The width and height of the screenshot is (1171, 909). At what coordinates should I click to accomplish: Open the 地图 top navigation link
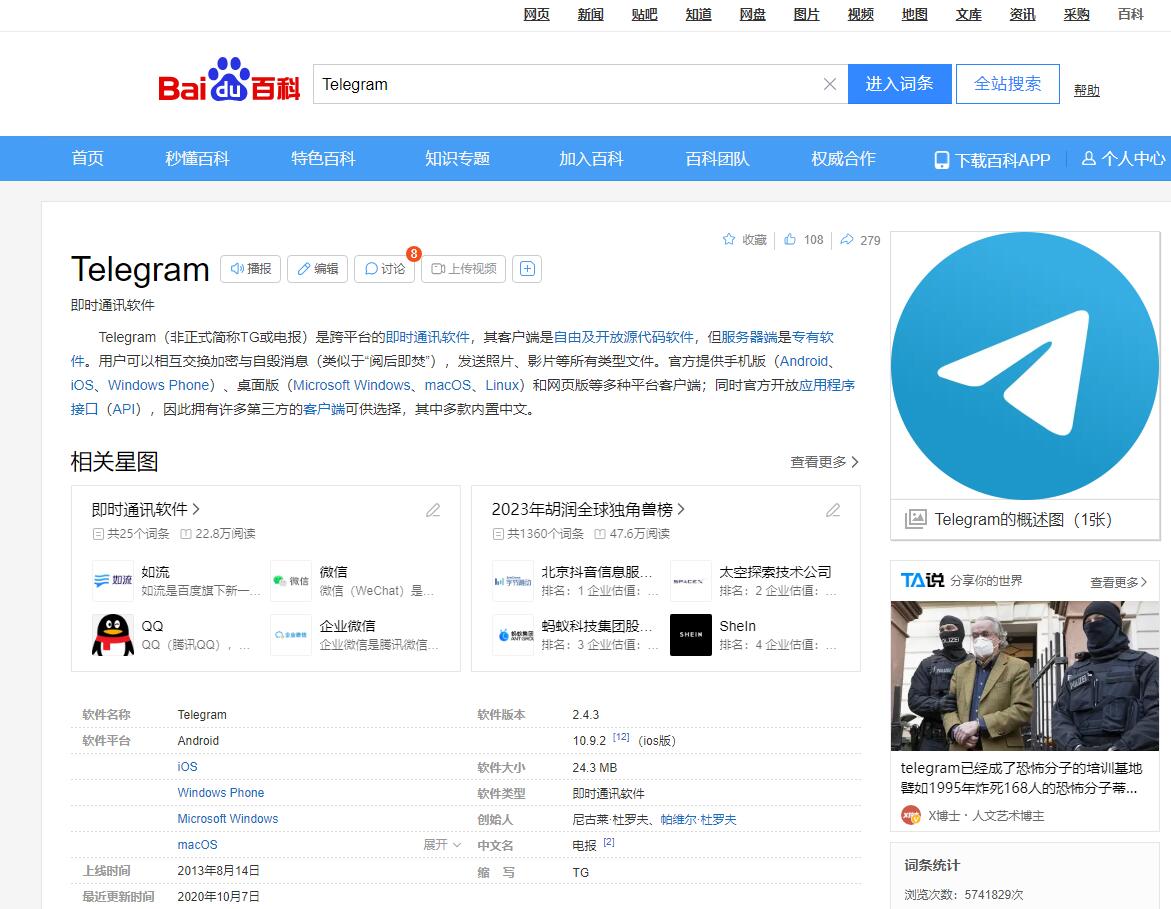point(914,14)
